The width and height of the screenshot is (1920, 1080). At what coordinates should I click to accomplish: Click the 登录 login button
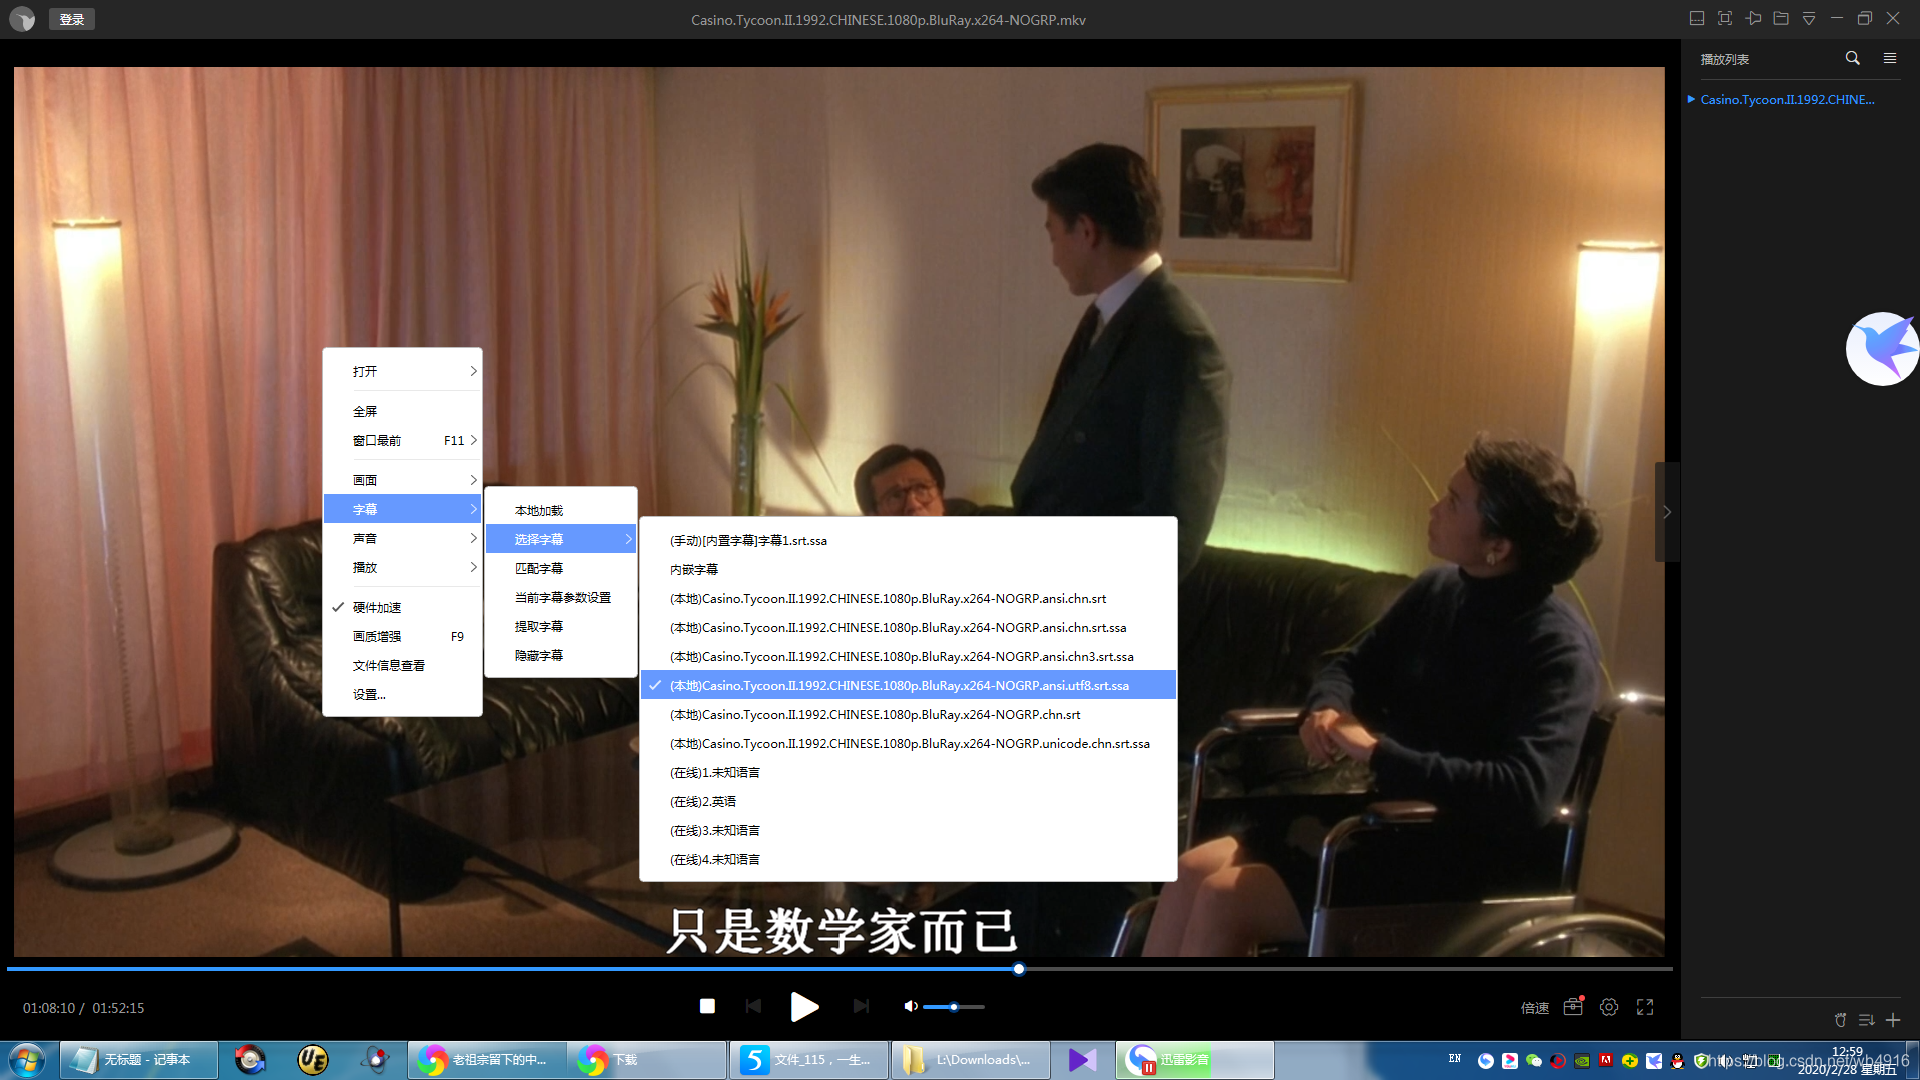coord(71,19)
